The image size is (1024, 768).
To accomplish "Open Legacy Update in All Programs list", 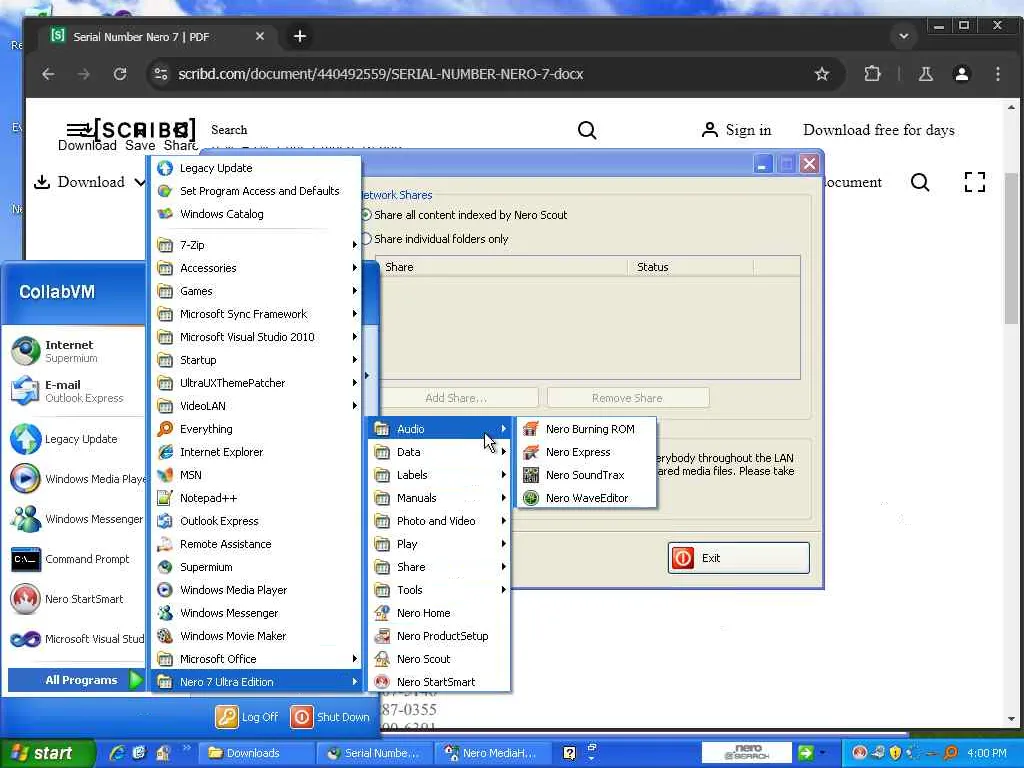I will click(x=256, y=168).
